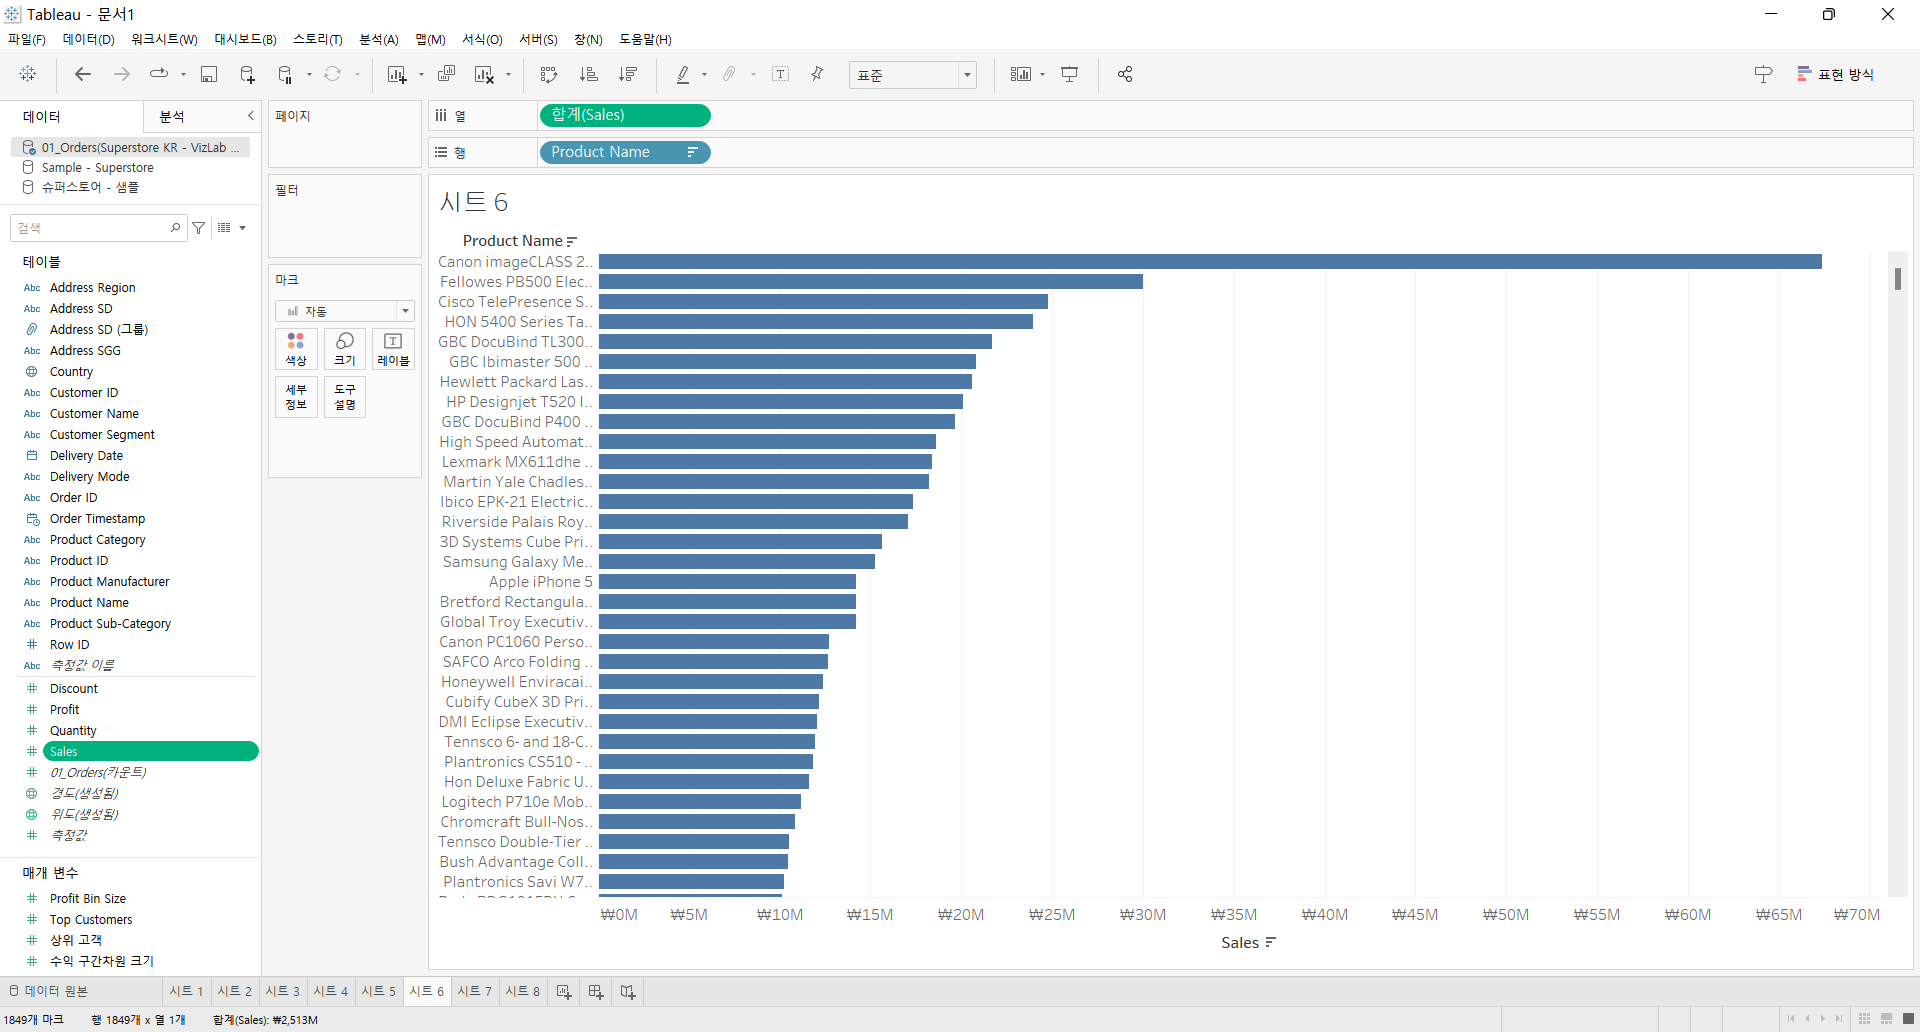Open the 워크시트(W) menu
This screenshot has width=1920, height=1032.
coord(164,39)
